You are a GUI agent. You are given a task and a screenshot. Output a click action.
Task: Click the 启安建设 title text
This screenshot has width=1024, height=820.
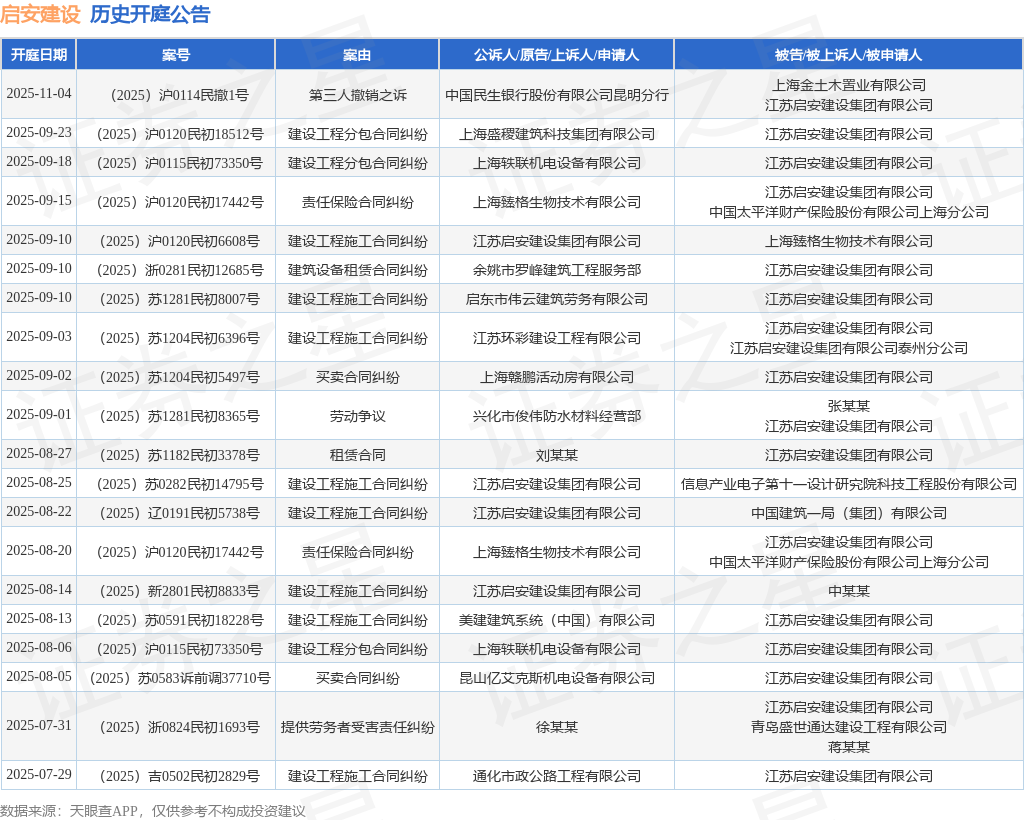[x=40, y=14]
